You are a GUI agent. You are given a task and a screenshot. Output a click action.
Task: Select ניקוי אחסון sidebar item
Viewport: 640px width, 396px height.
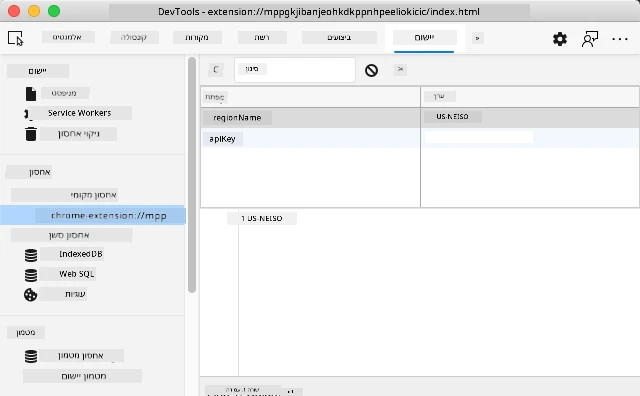tap(78, 134)
